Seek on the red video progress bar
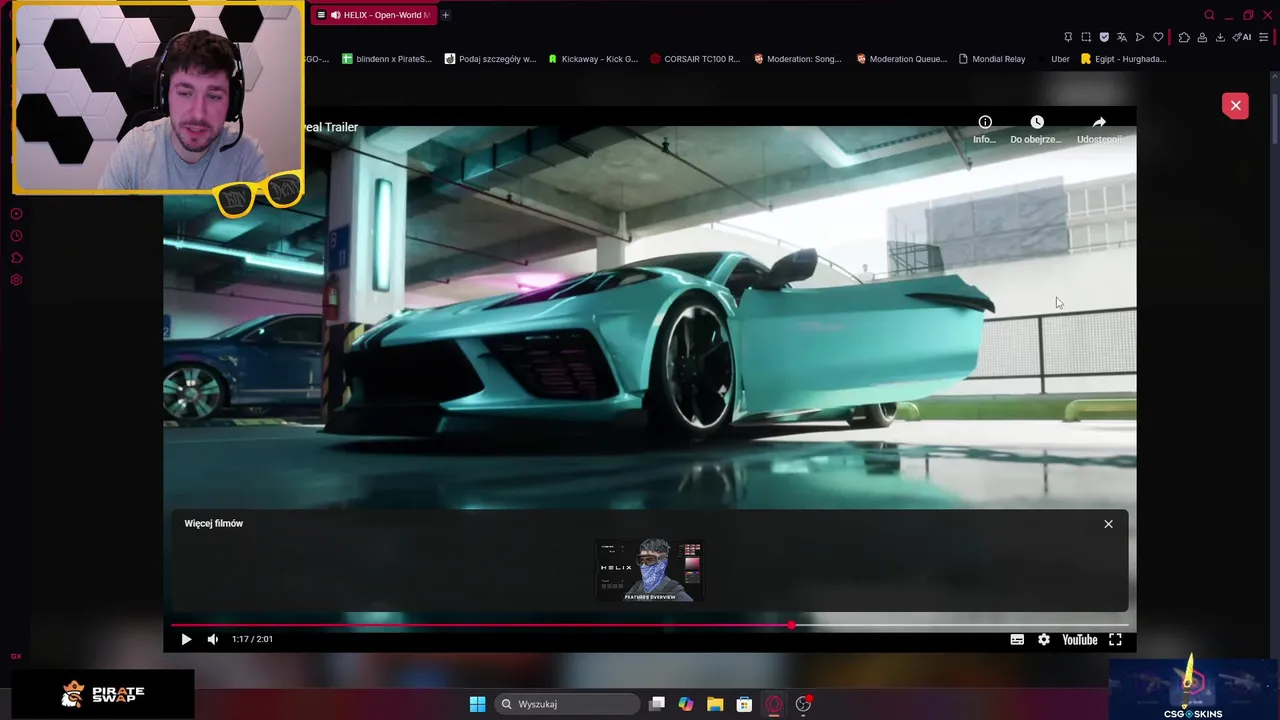Image resolution: width=1280 pixels, height=720 pixels. pyautogui.click(x=650, y=626)
